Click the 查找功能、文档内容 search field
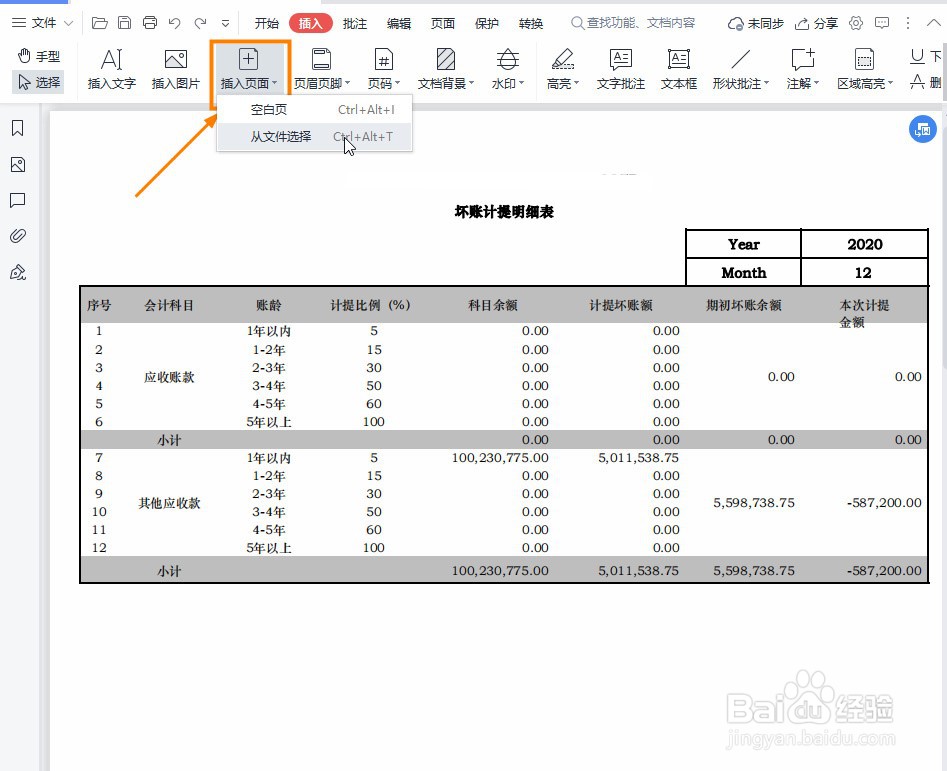Viewport: 947px width, 771px height. point(634,23)
